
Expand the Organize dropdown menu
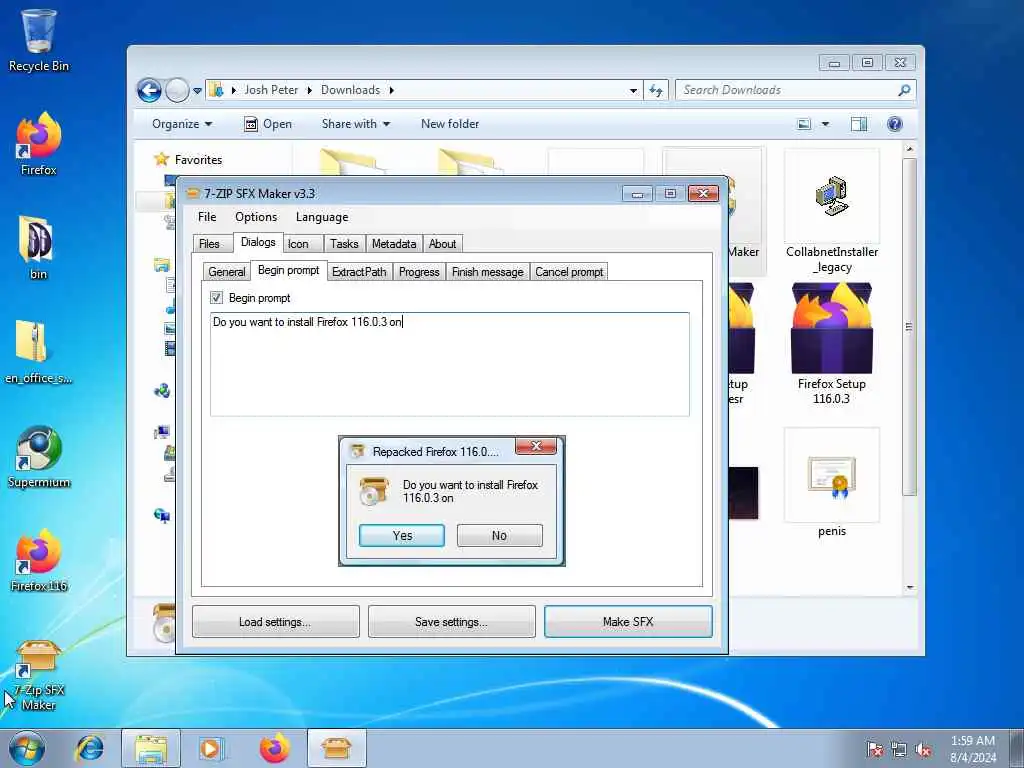182,124
